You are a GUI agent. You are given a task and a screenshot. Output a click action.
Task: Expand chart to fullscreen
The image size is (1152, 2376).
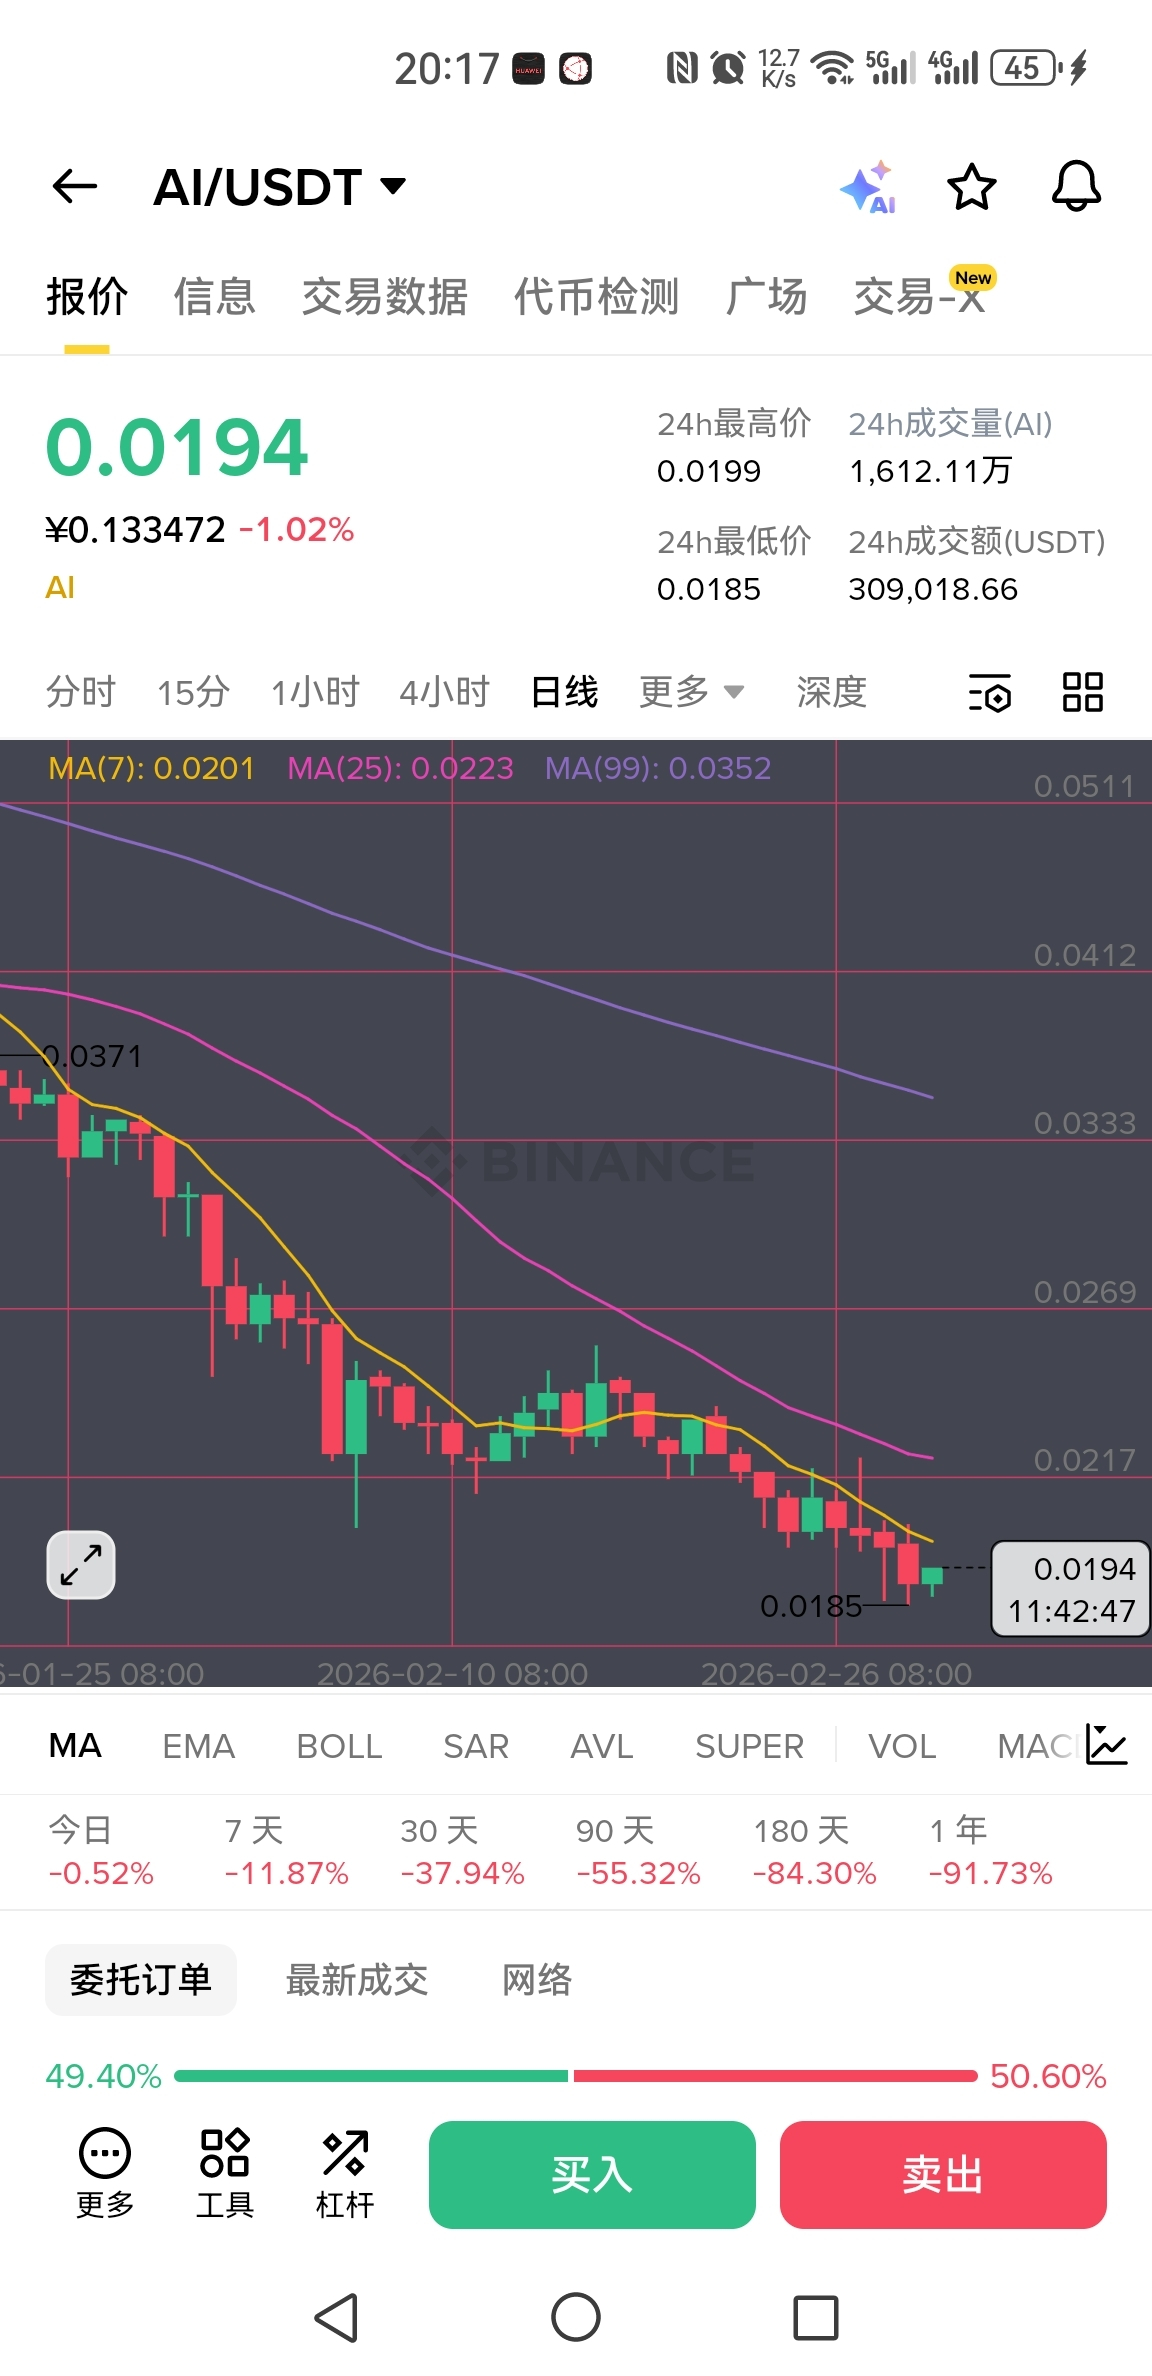pyautogui.click(x=81, y=1565)
